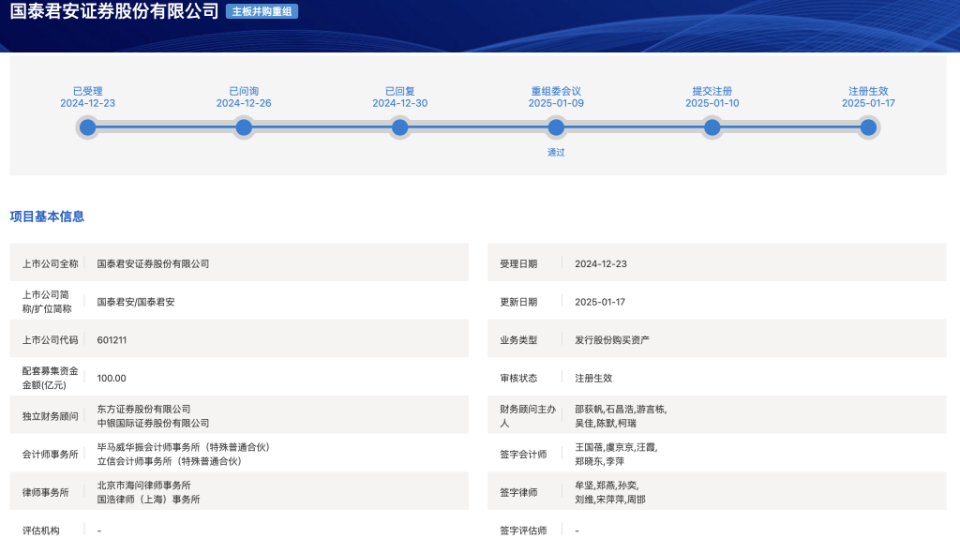Click the 评估机构 field label
The width and height of the screenshot is (960, 553).
click(x=41, y=531)
